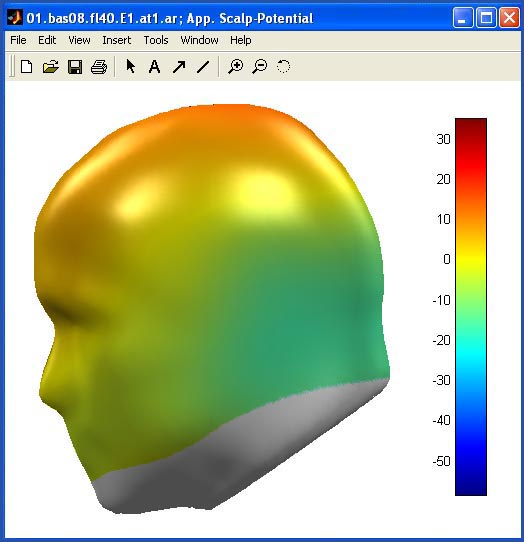Click the colorbar at the red region
524x542 pixels.
click(471, 169)
